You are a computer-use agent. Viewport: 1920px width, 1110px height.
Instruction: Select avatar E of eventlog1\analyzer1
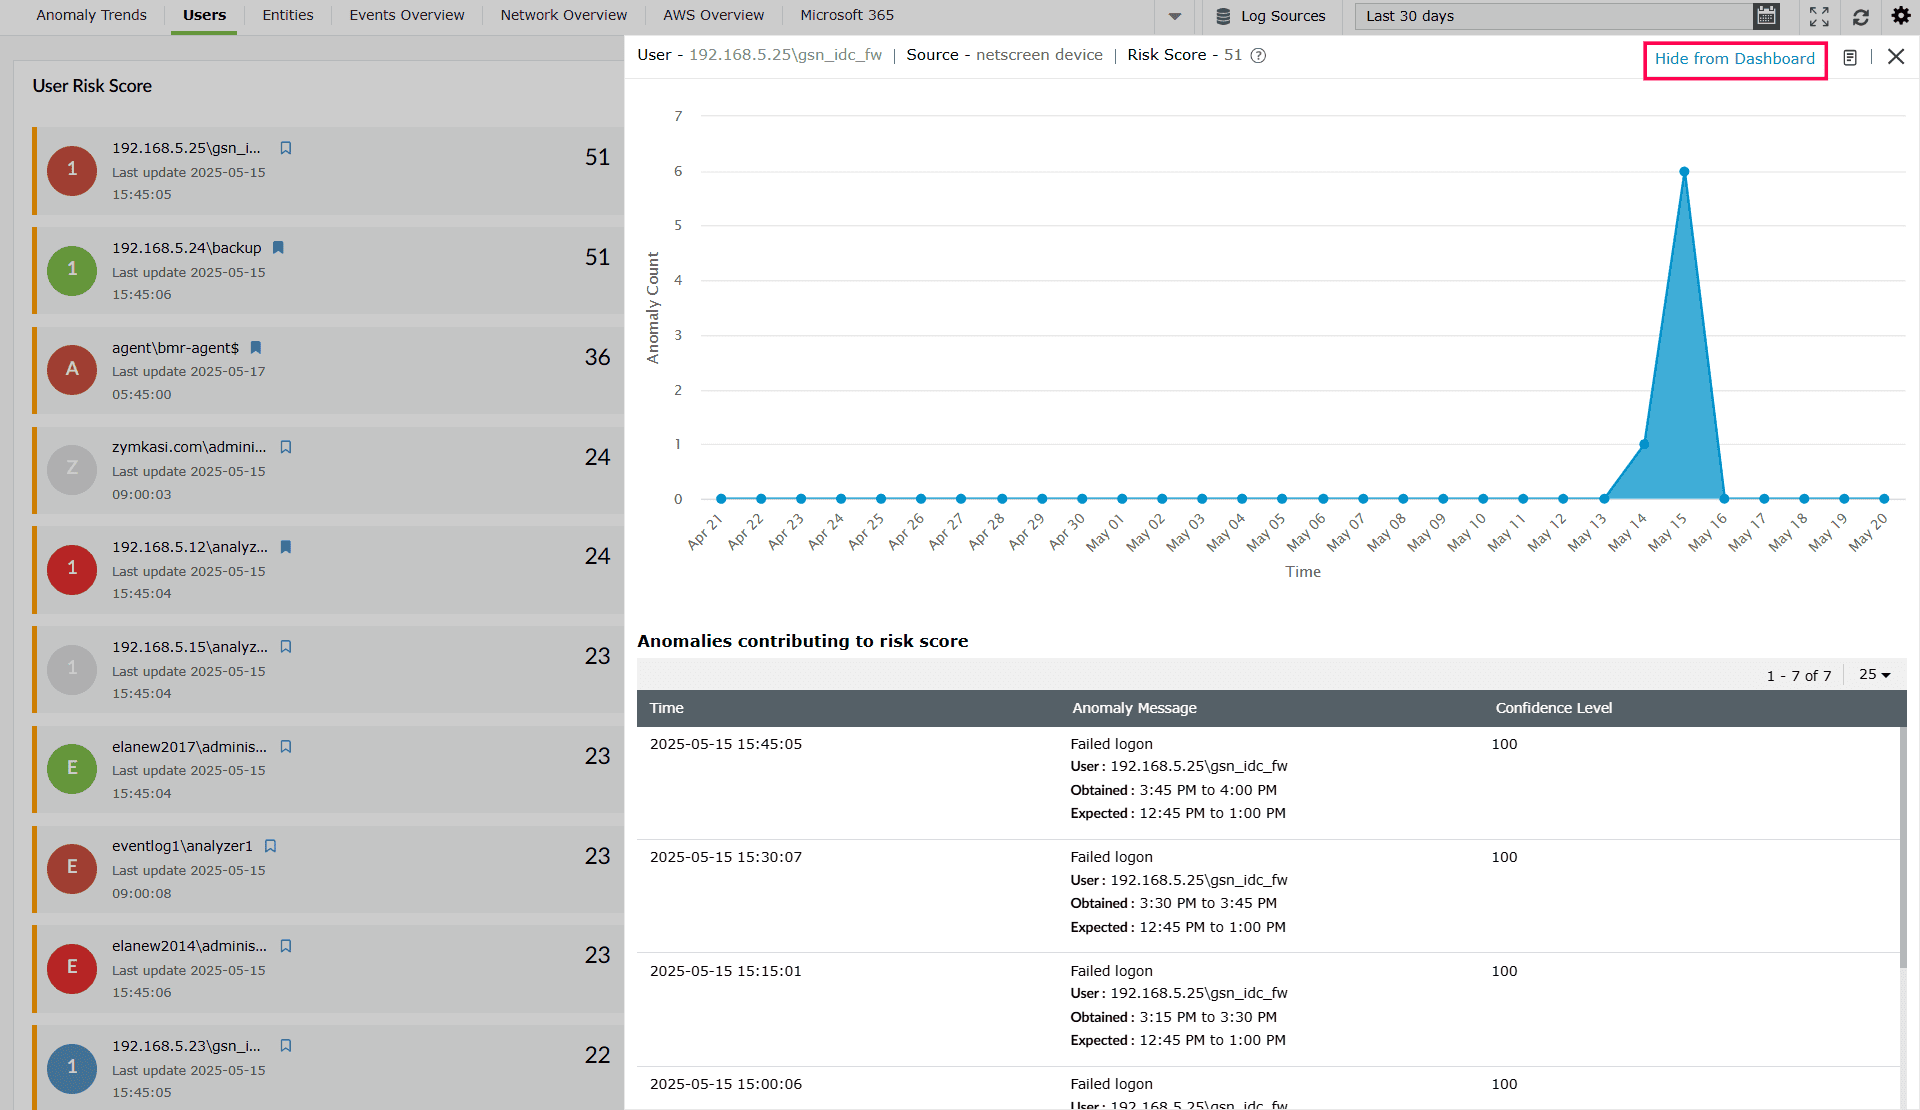coord(72,868)
